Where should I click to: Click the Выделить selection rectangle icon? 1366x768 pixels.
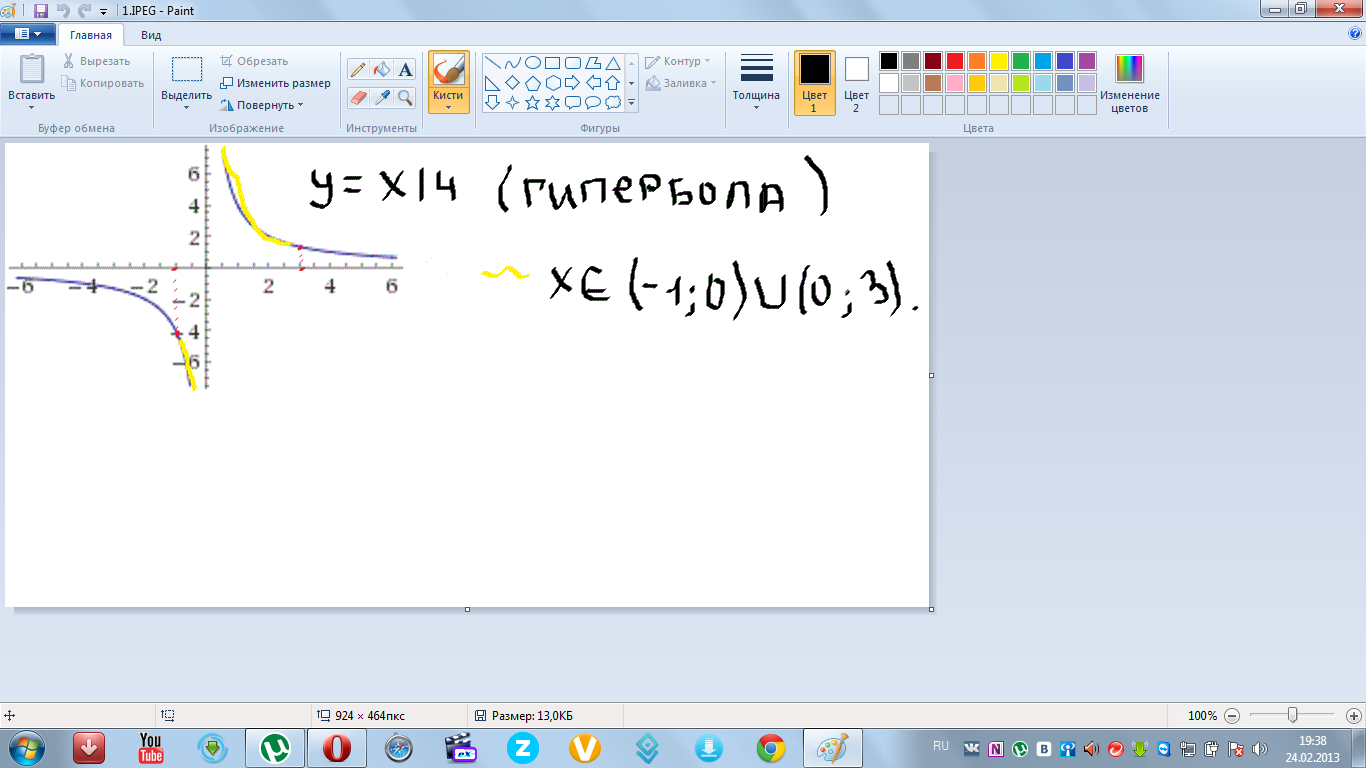coord(186,70)
